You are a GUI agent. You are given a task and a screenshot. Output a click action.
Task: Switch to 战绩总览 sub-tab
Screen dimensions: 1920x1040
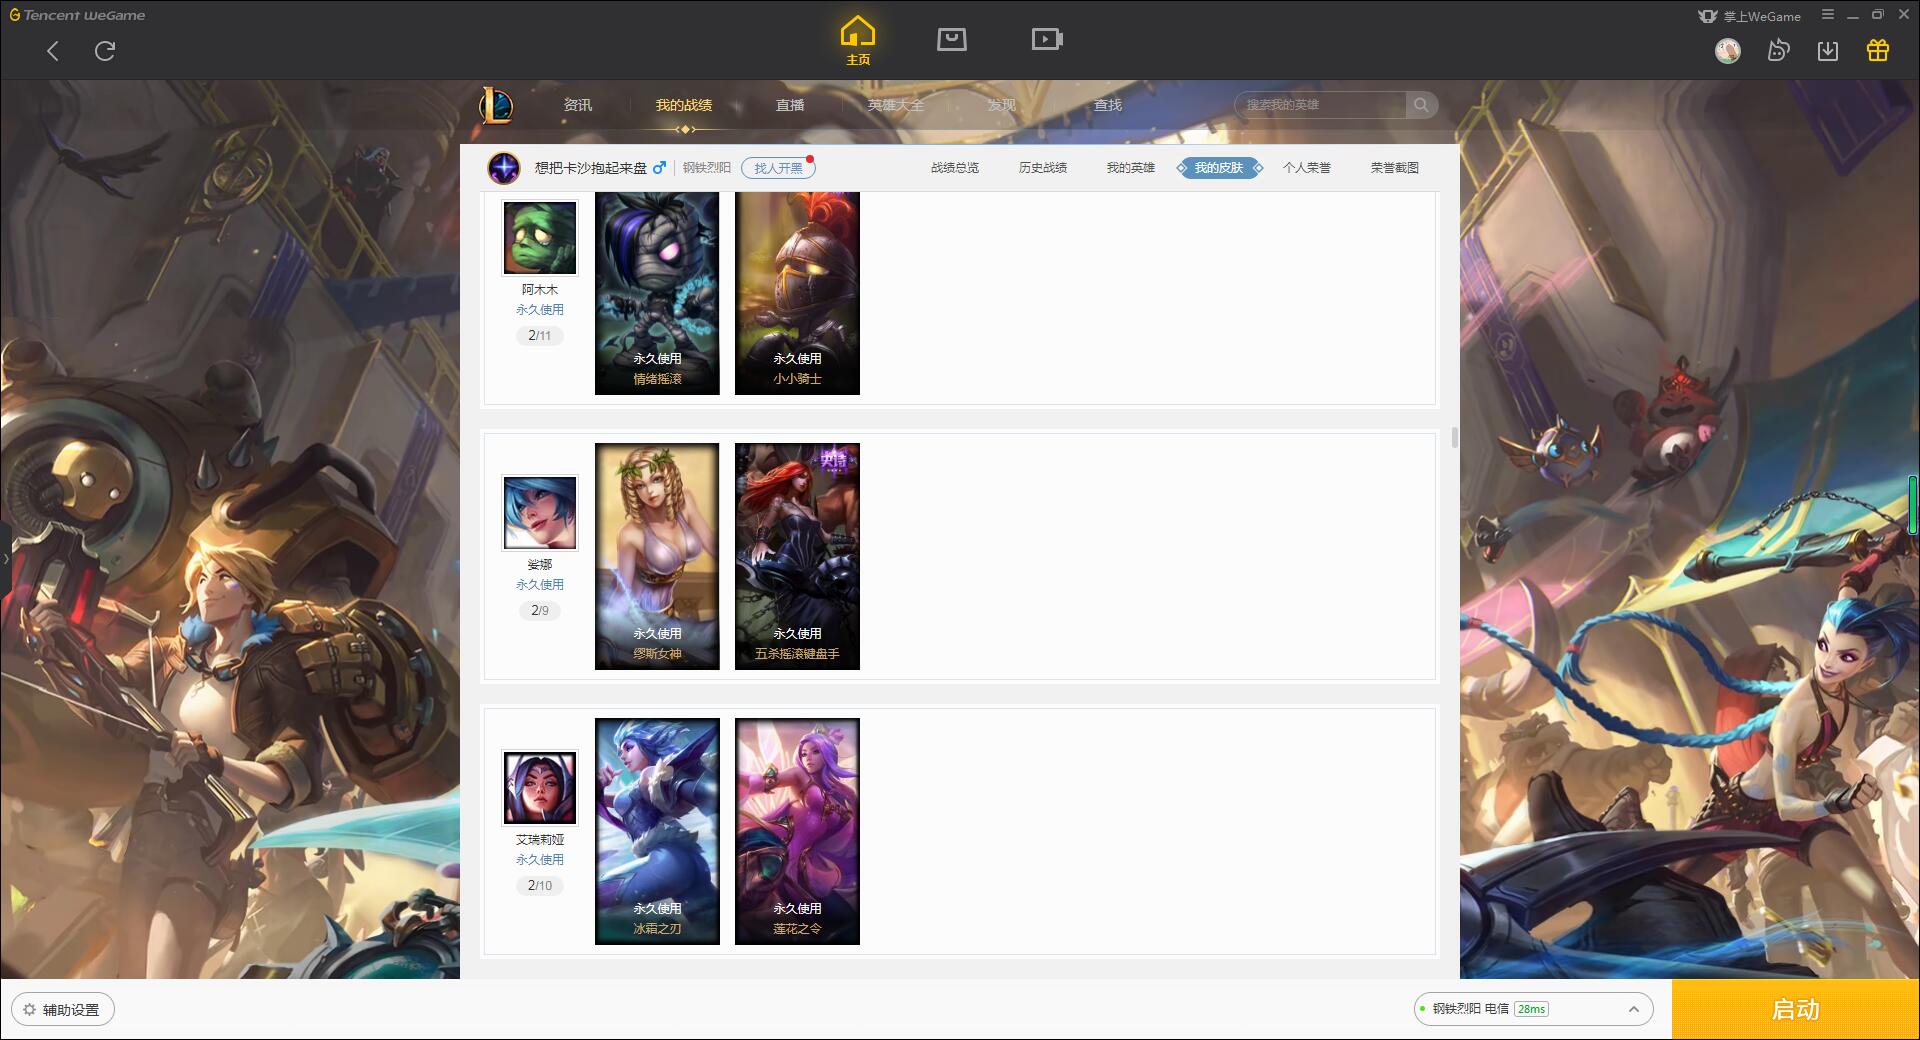click(955, 168)
